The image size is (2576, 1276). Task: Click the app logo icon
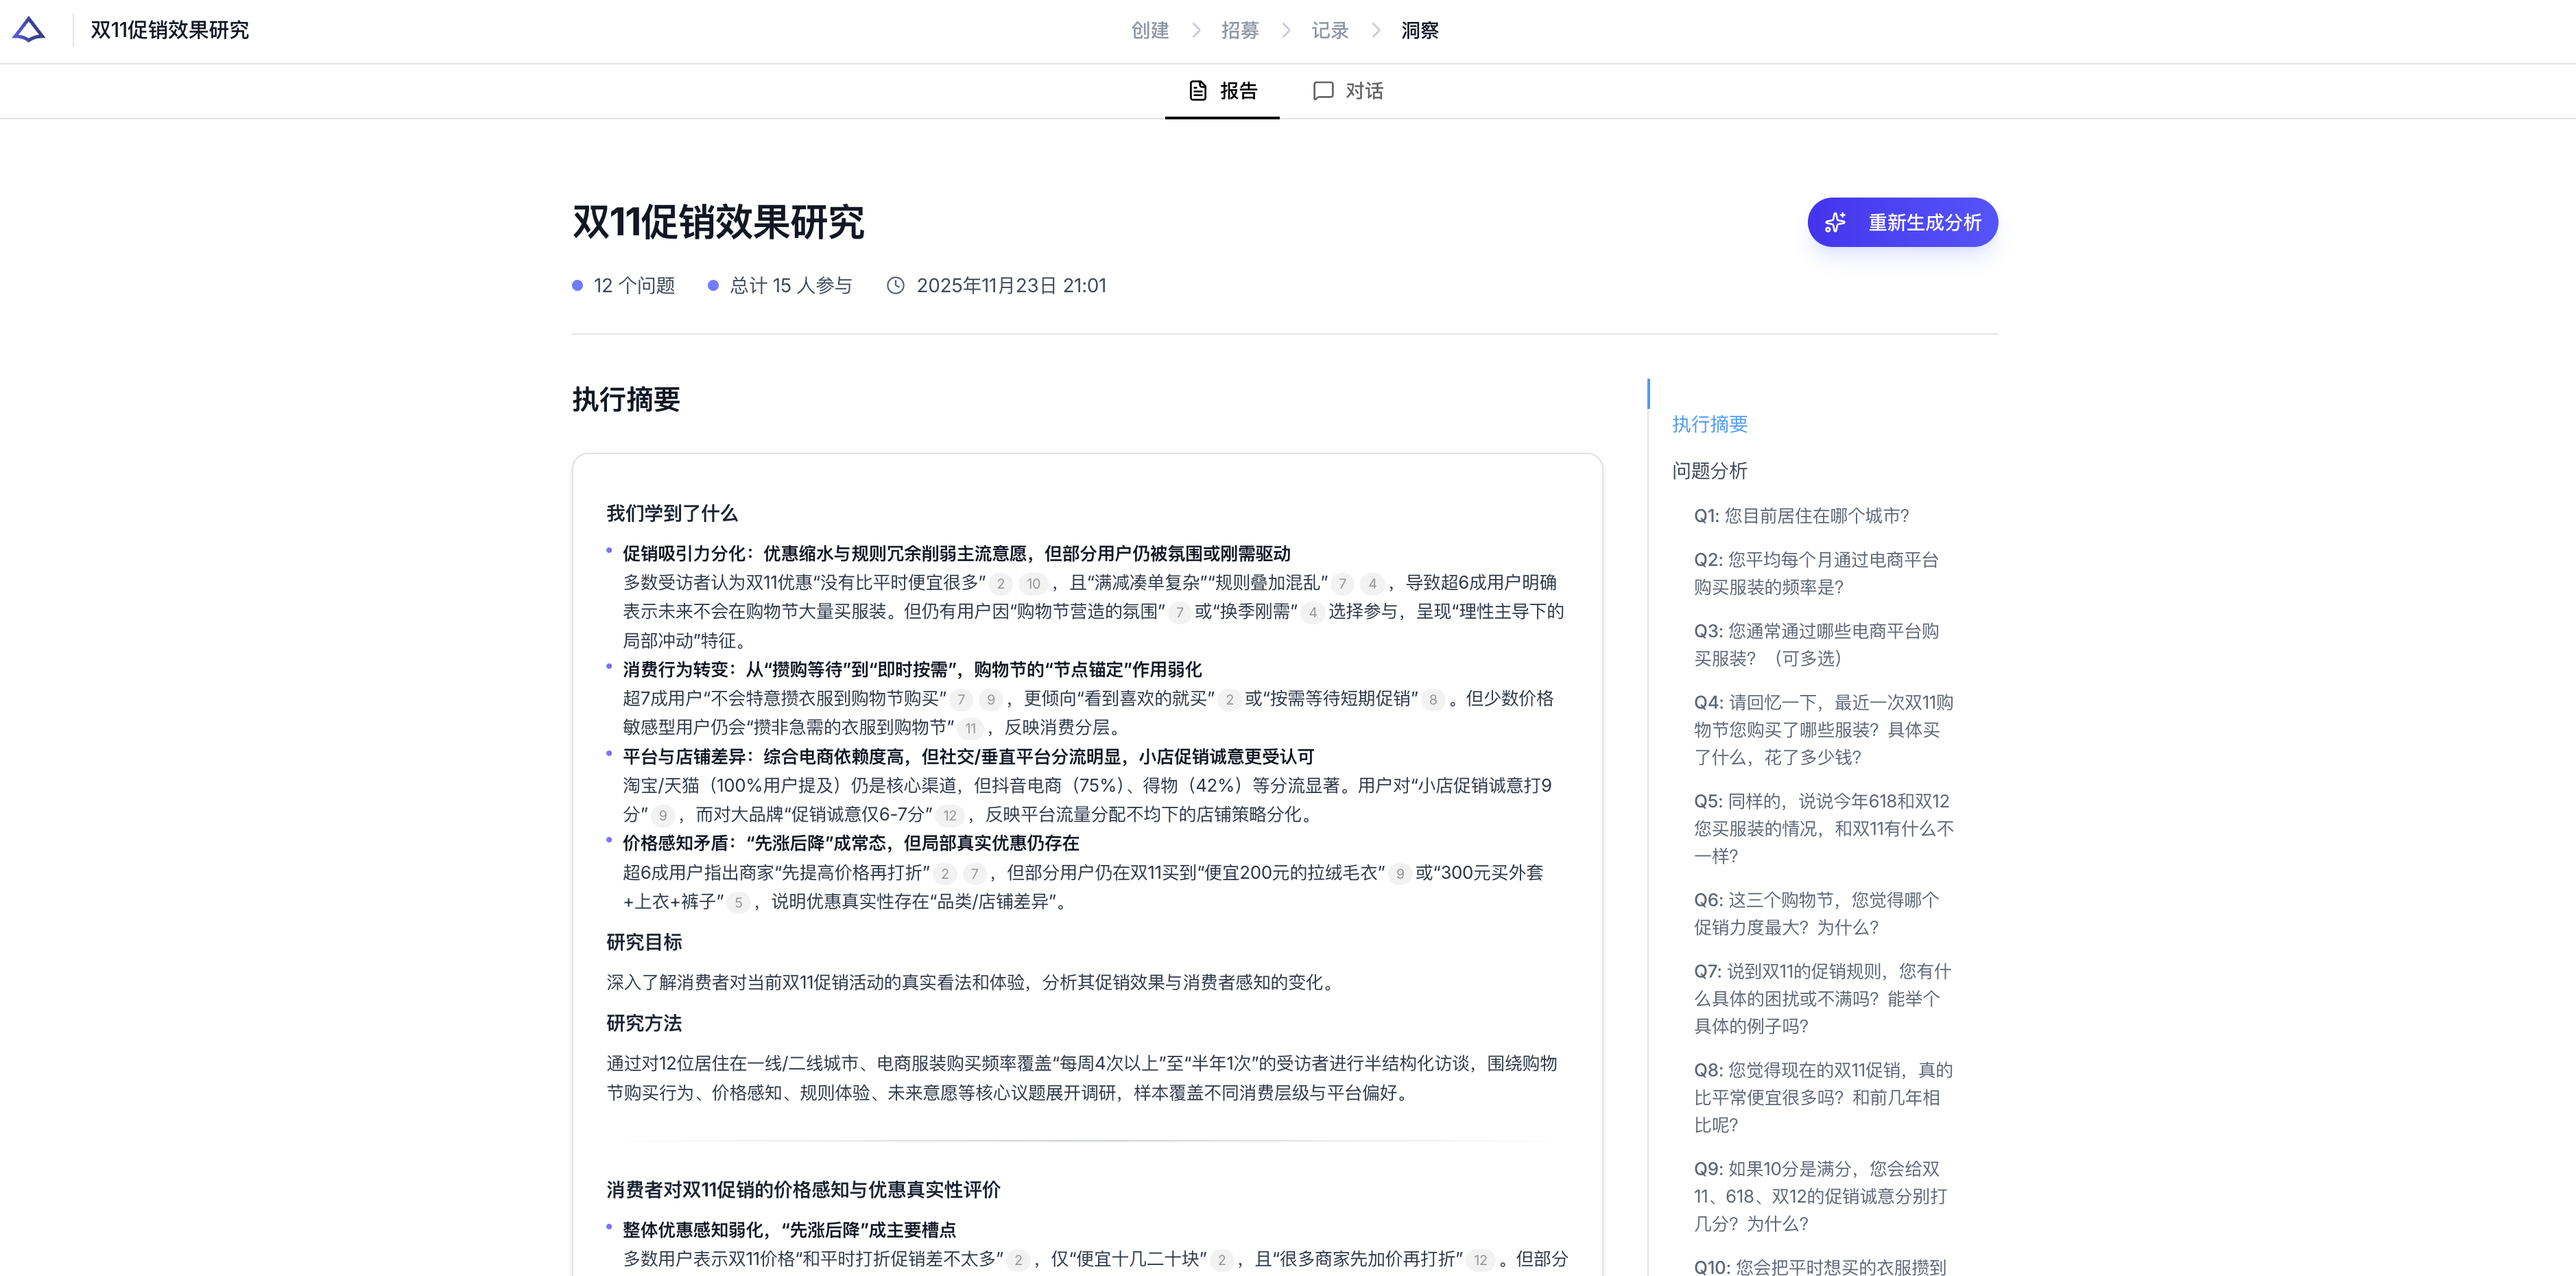point(29,30)
